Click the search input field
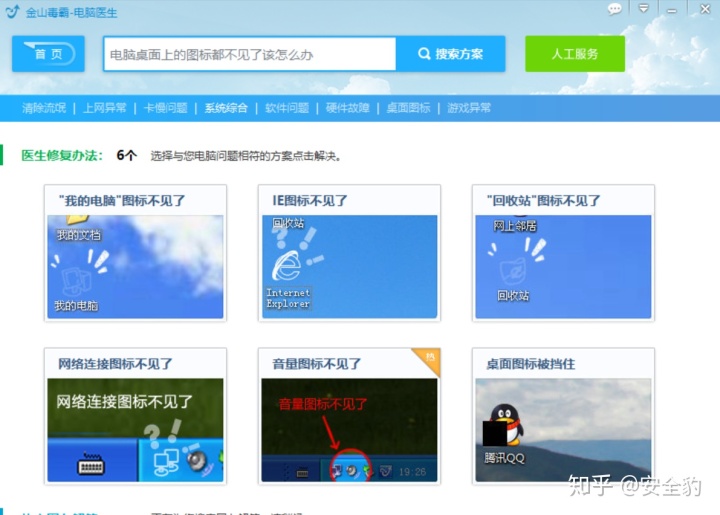 click(250, 54)
